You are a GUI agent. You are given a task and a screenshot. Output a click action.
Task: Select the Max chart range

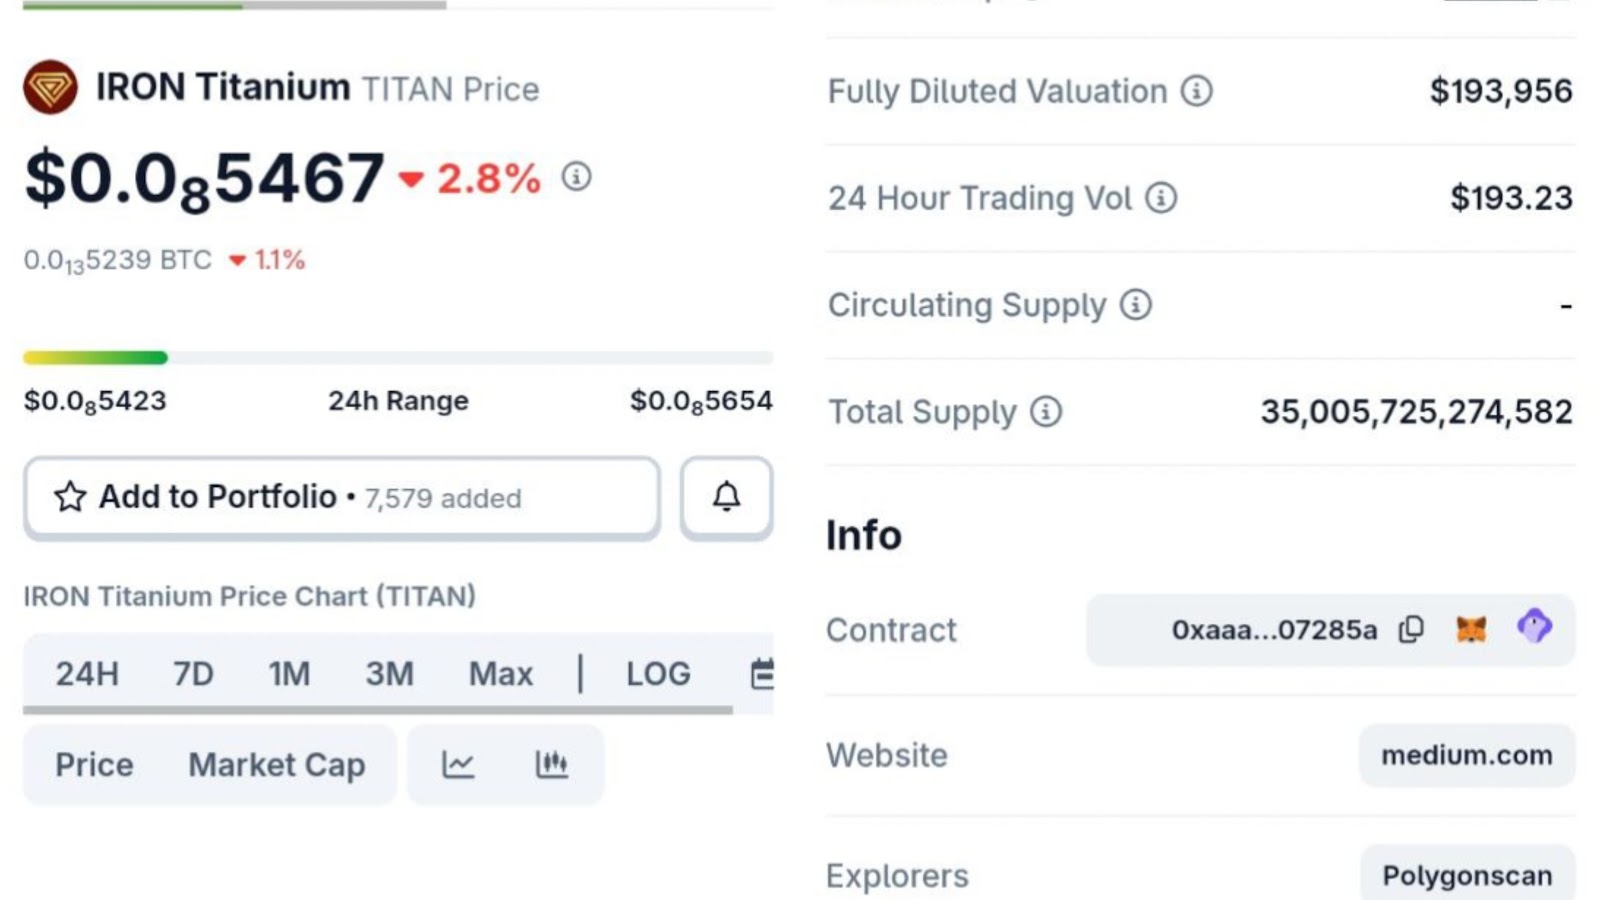[500, 673]
